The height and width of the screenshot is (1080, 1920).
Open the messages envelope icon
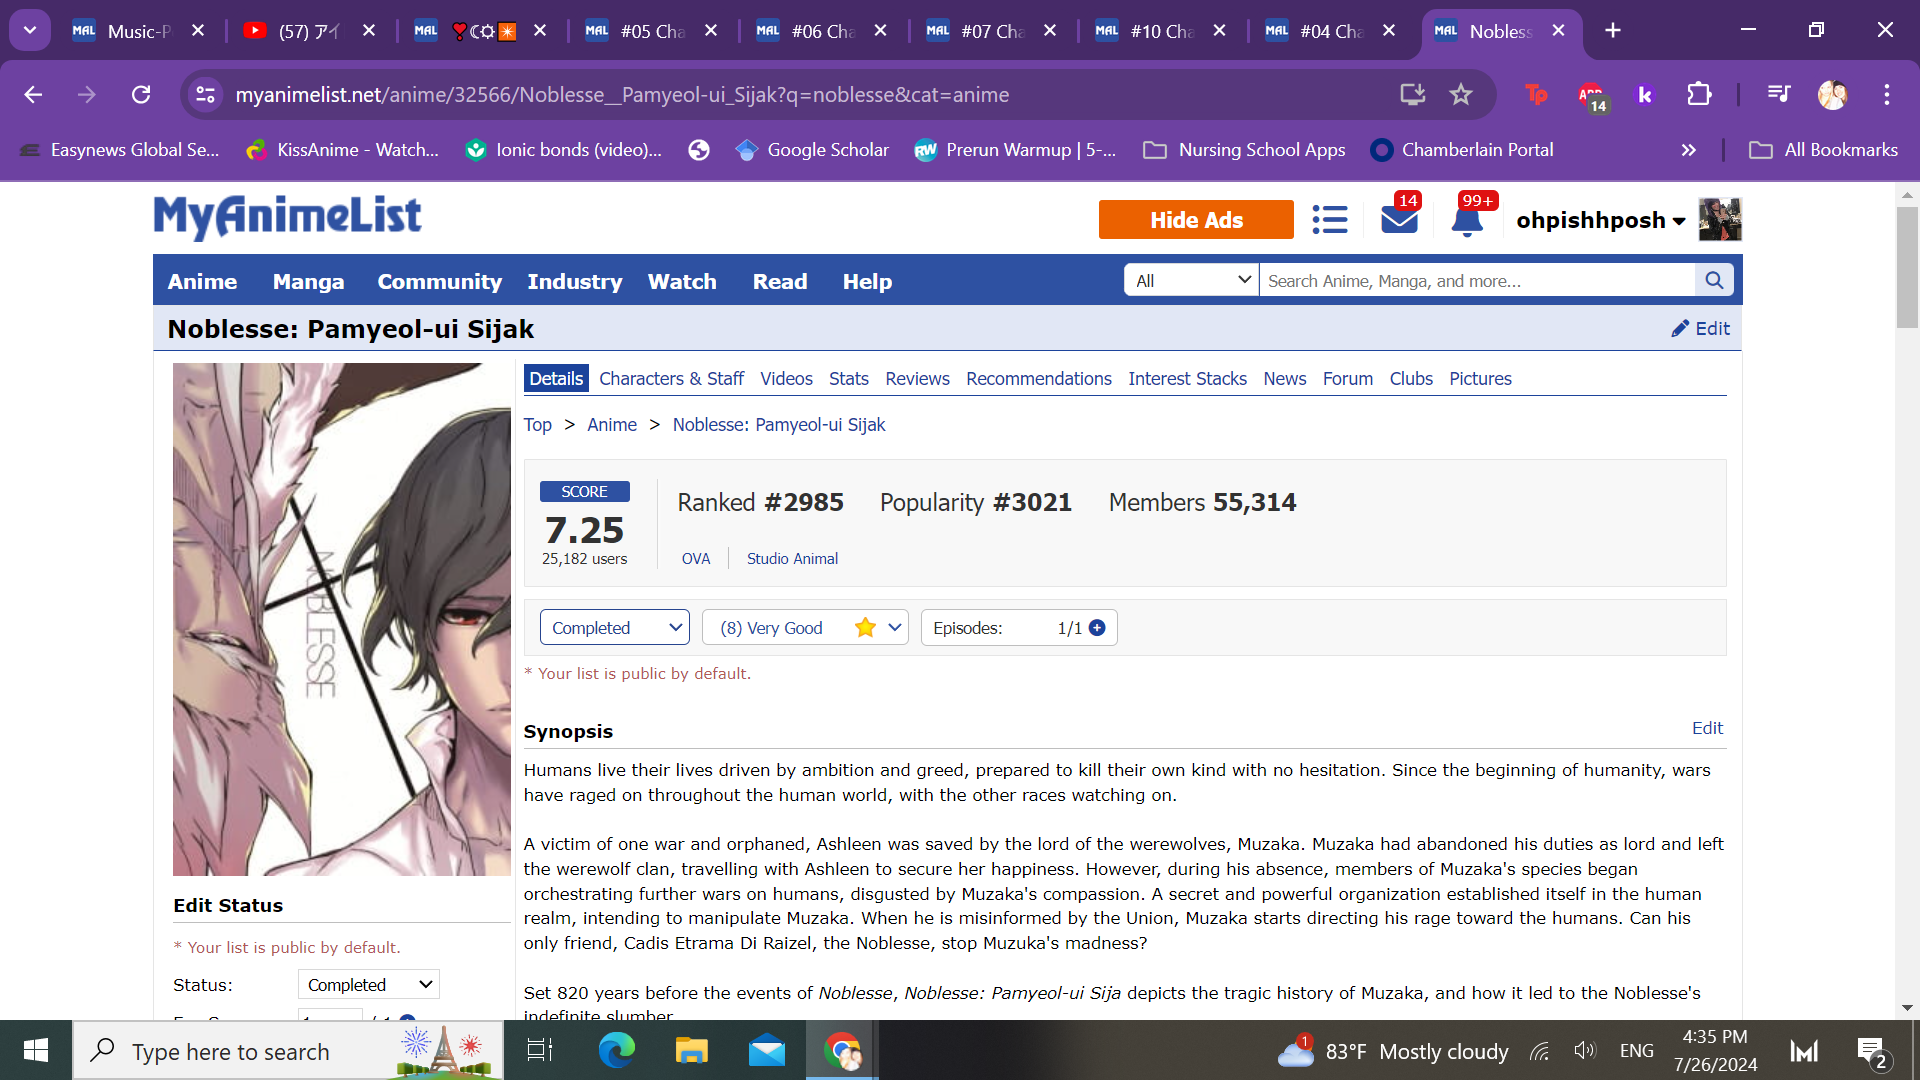tap(1399, 220)
